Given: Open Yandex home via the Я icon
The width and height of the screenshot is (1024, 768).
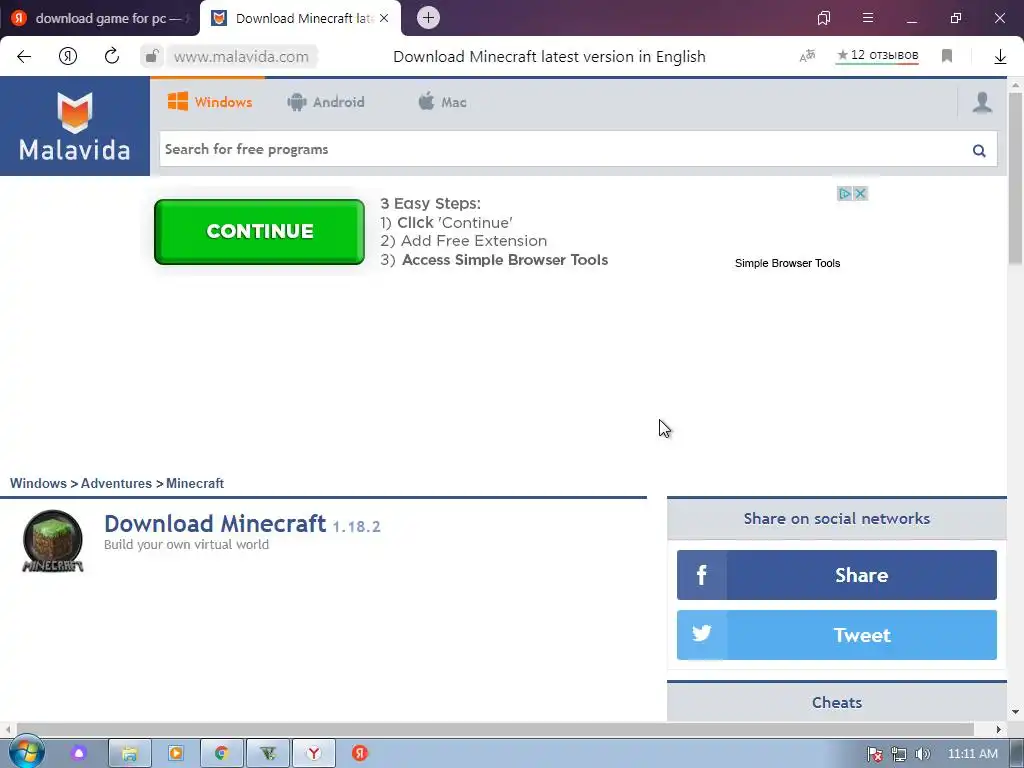Looking at the screenshot, I should tap(68, 56).
